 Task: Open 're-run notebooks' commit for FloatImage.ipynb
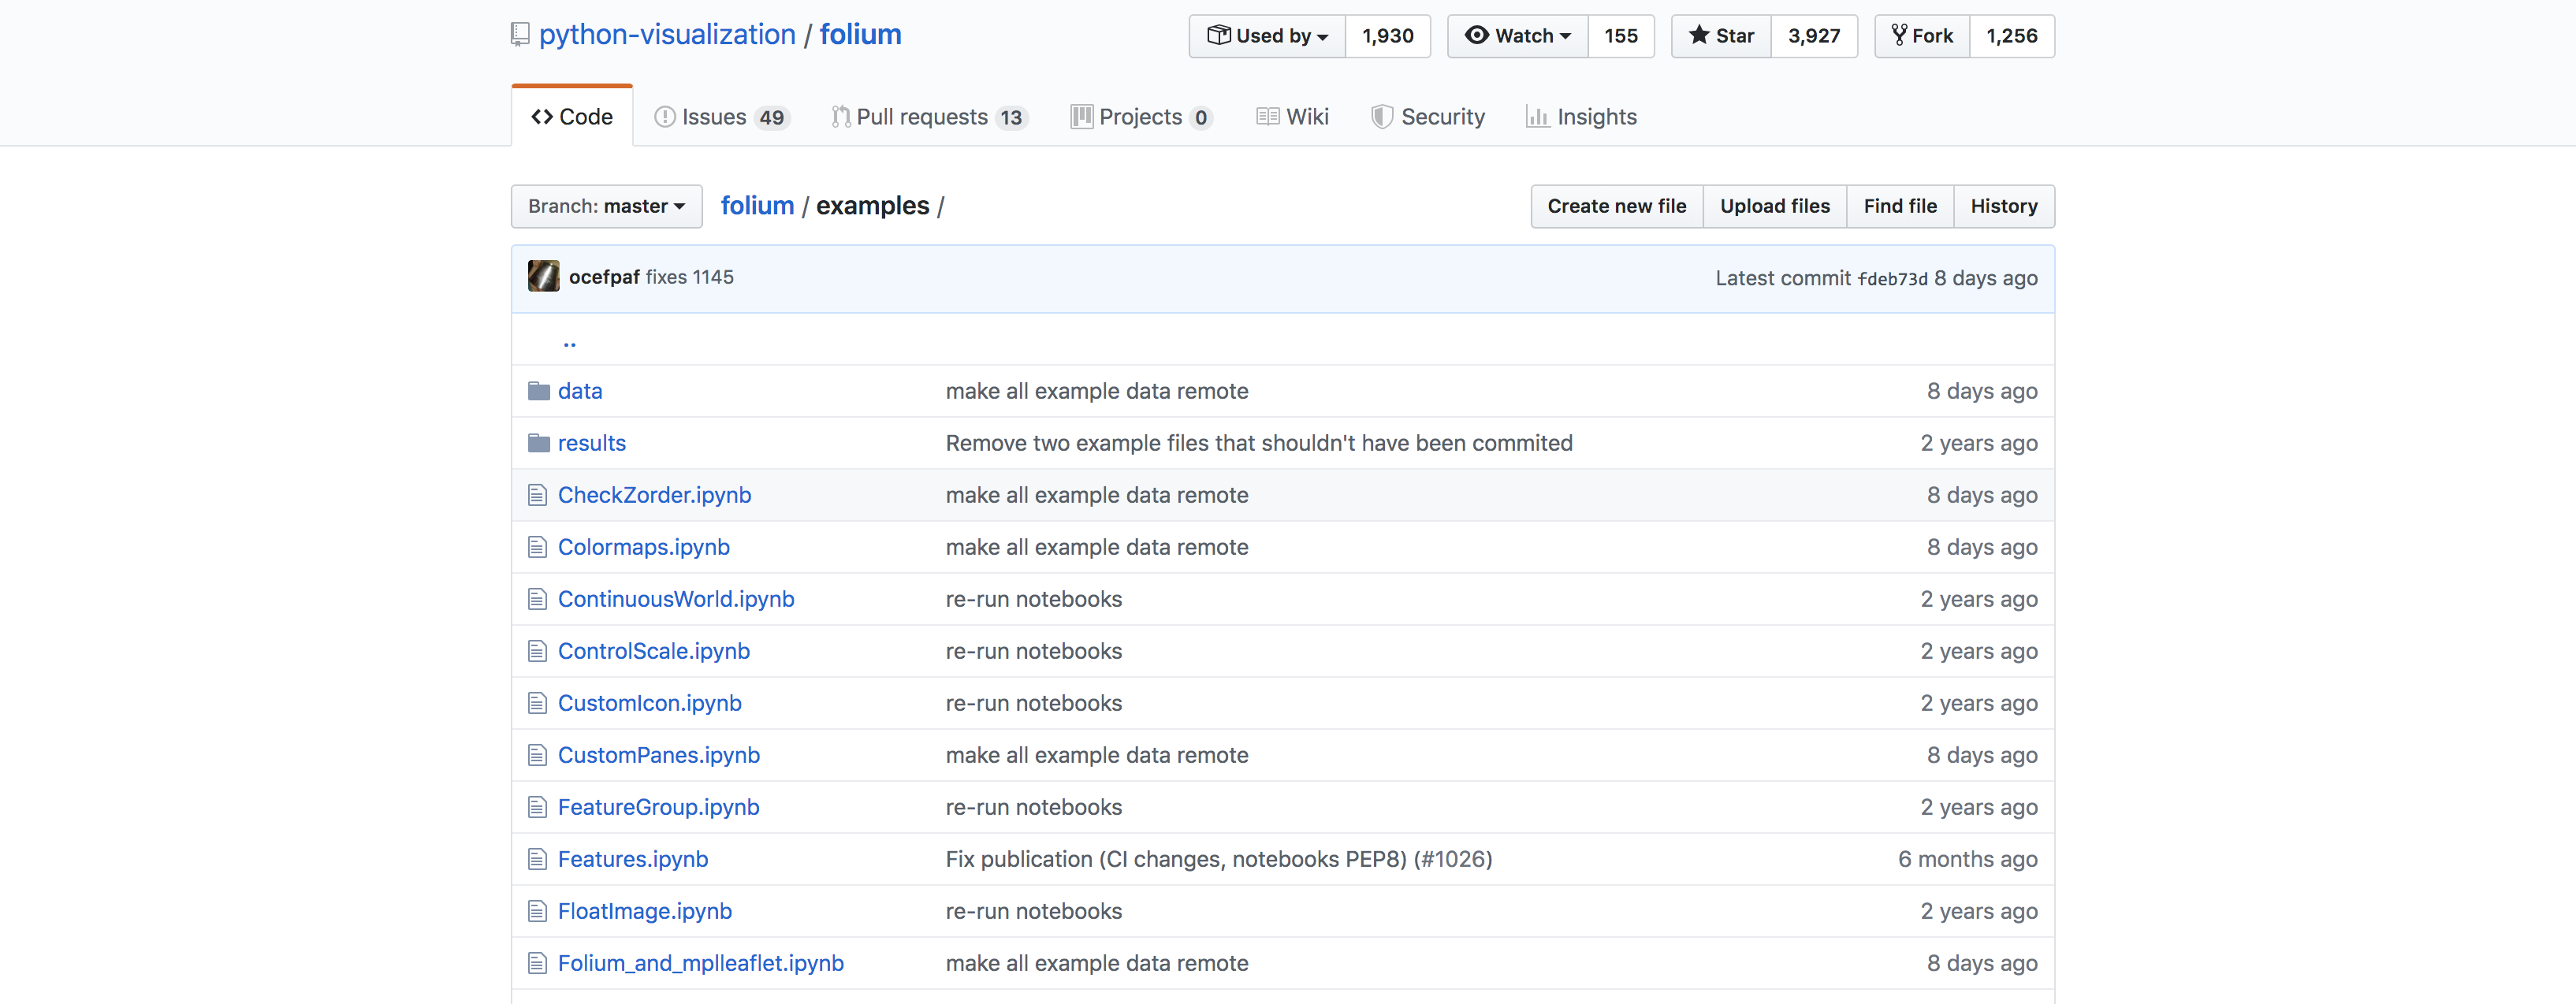click(1034, 911)
